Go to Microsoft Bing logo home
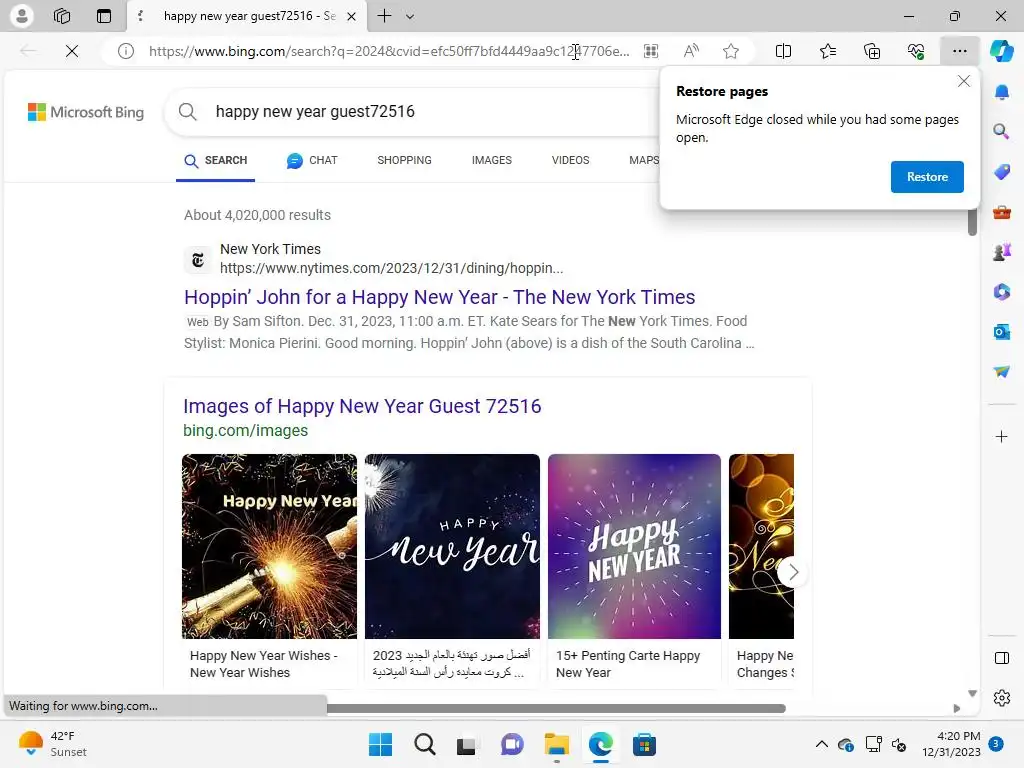The width and height of the screenshot is (1024, 768). [x=86, y=112]
